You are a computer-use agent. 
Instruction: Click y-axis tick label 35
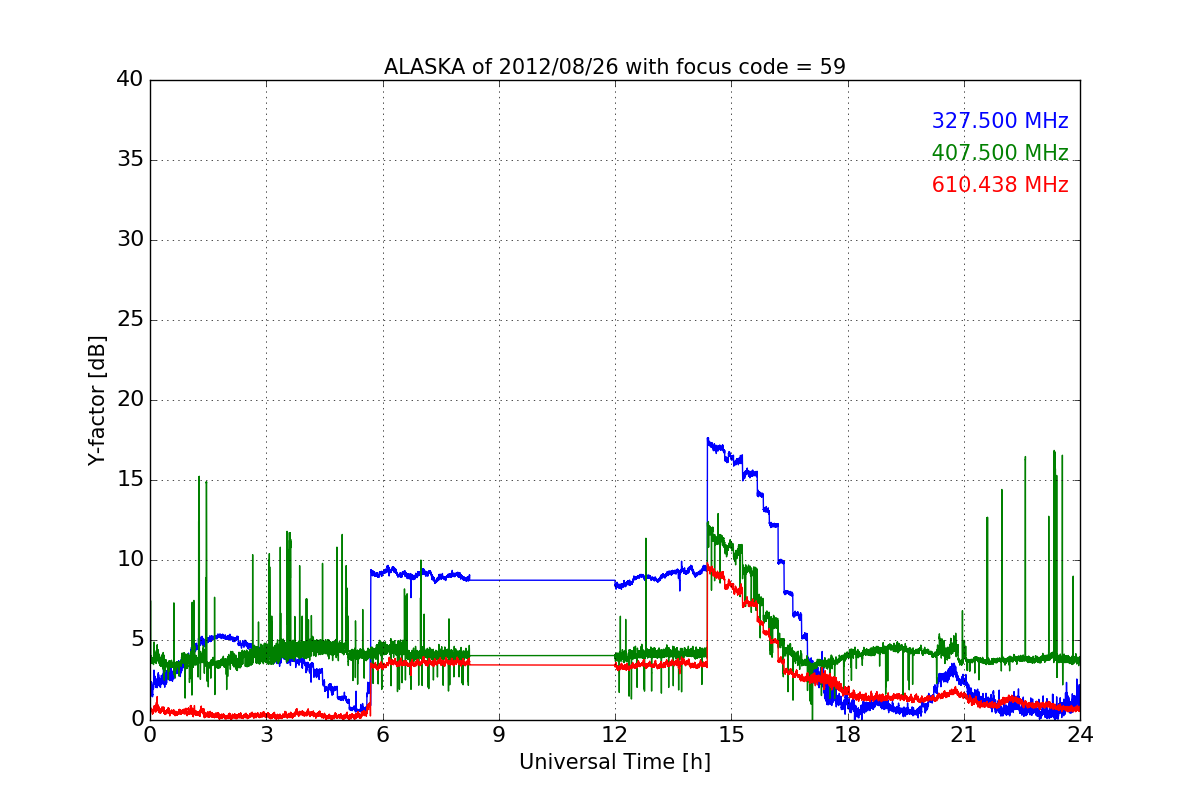129,160
